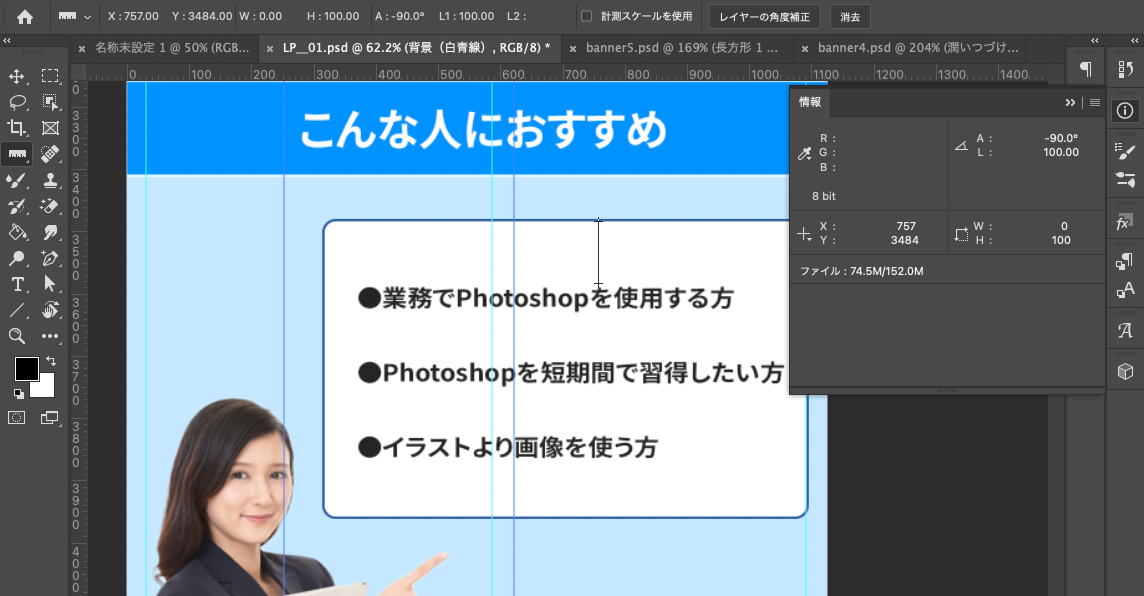Swap foreground and background colors
Viewport: 1144px width, 596px height.
[50, 361]
